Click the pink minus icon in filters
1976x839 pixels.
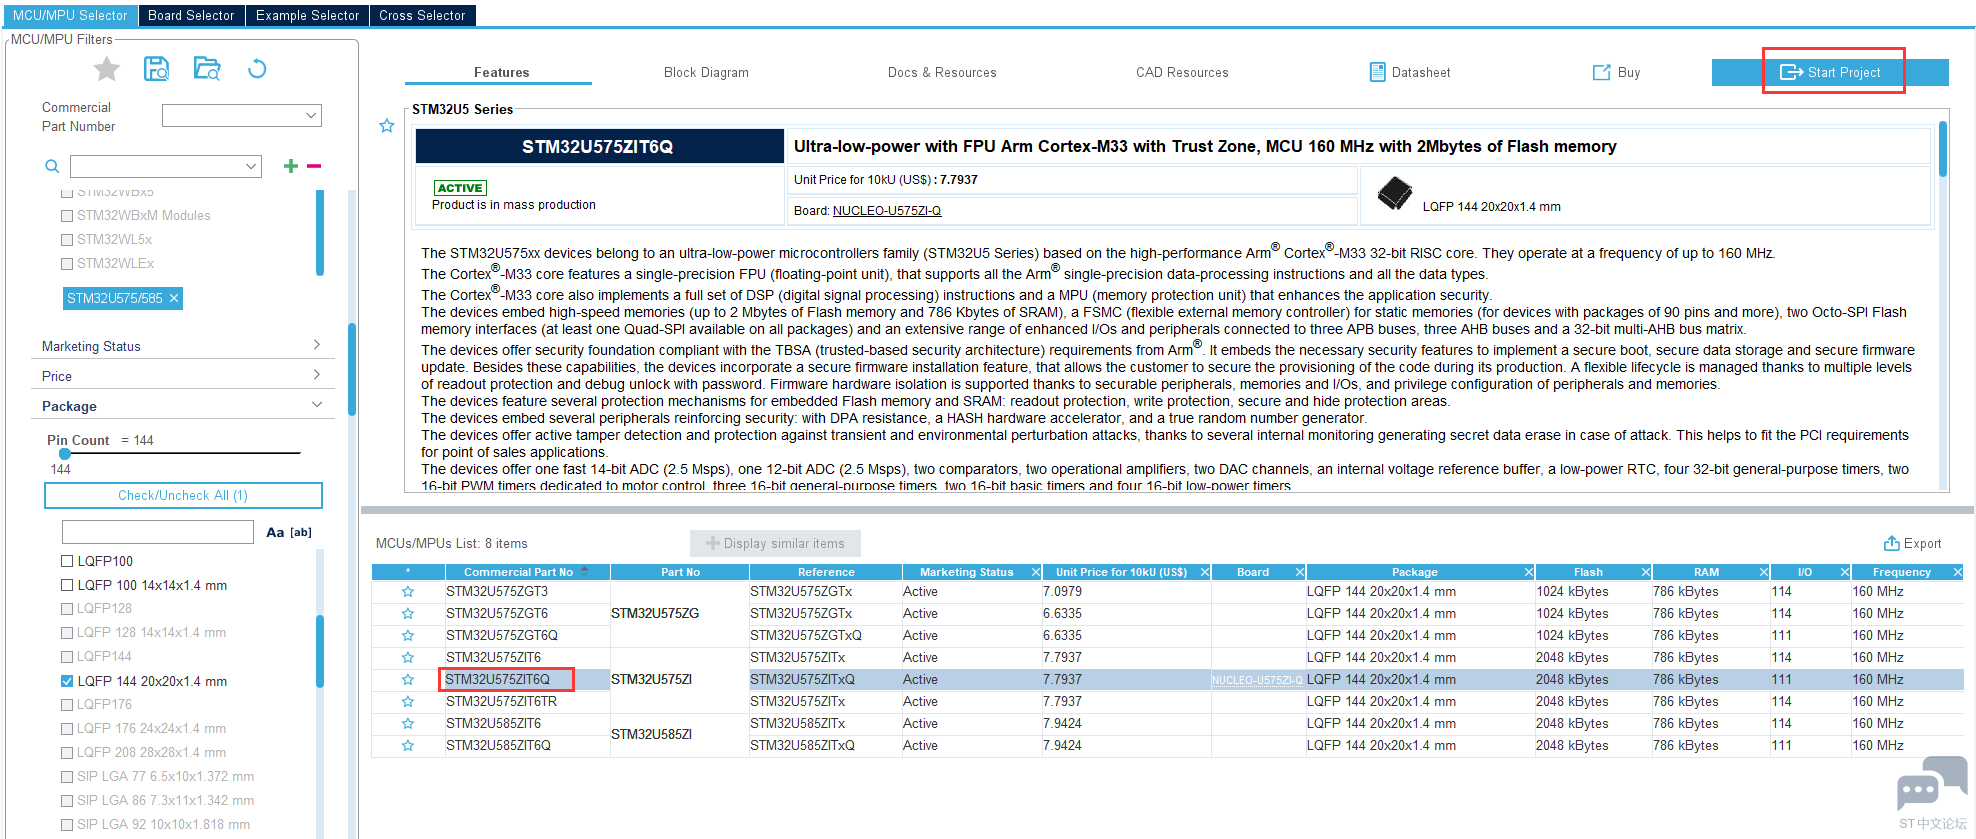(314, 166)
